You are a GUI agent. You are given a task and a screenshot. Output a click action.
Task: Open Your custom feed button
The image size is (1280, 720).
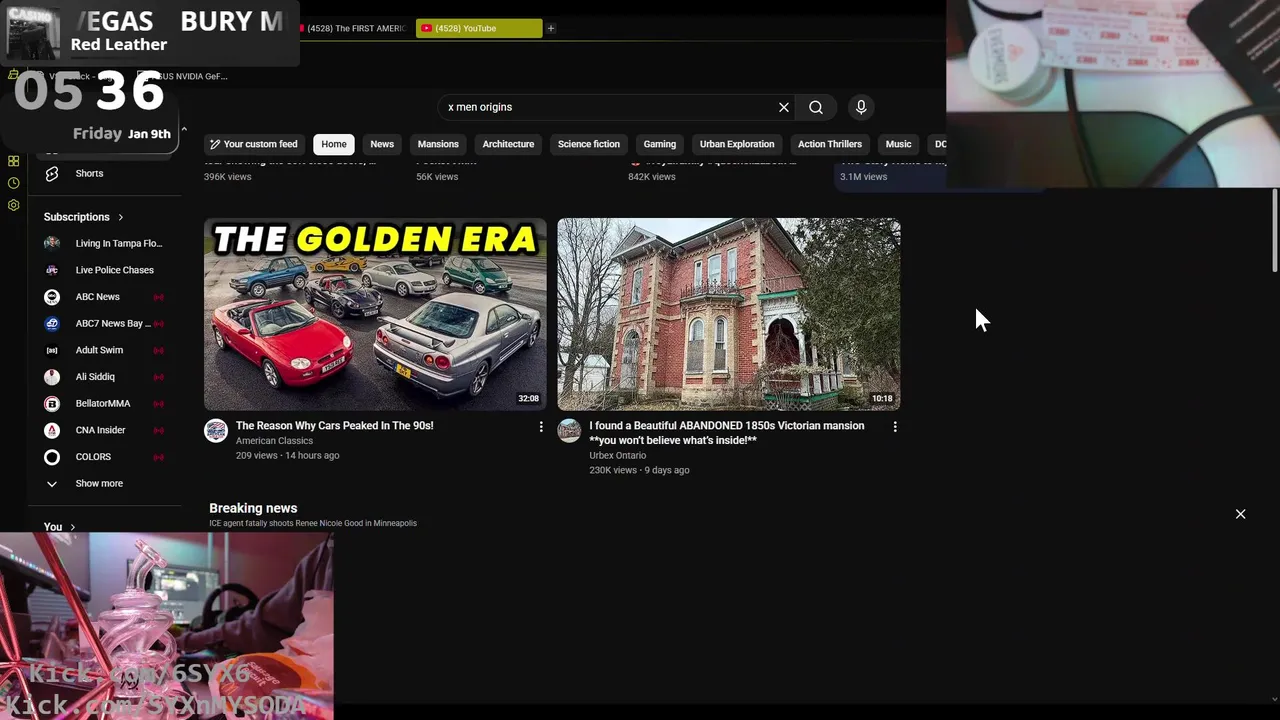[254, 144]
